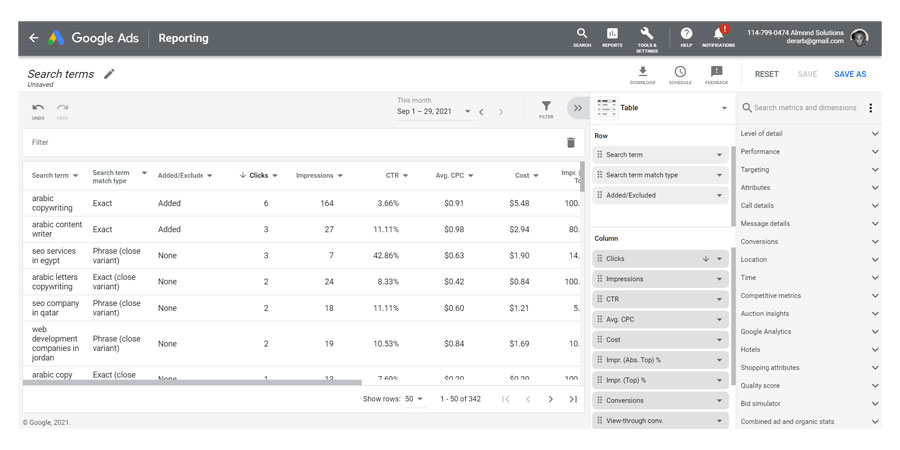Edit report name with pencil icon
Viewport: 900px width, 450px height.
[109, 74]
